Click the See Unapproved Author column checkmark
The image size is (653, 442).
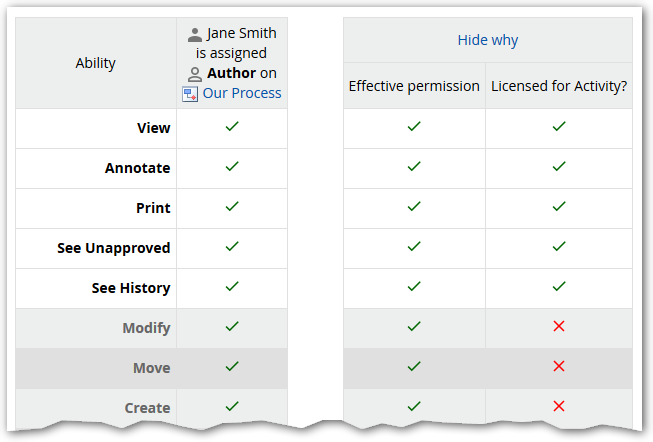pyautogui.click(x=232, y=247)
